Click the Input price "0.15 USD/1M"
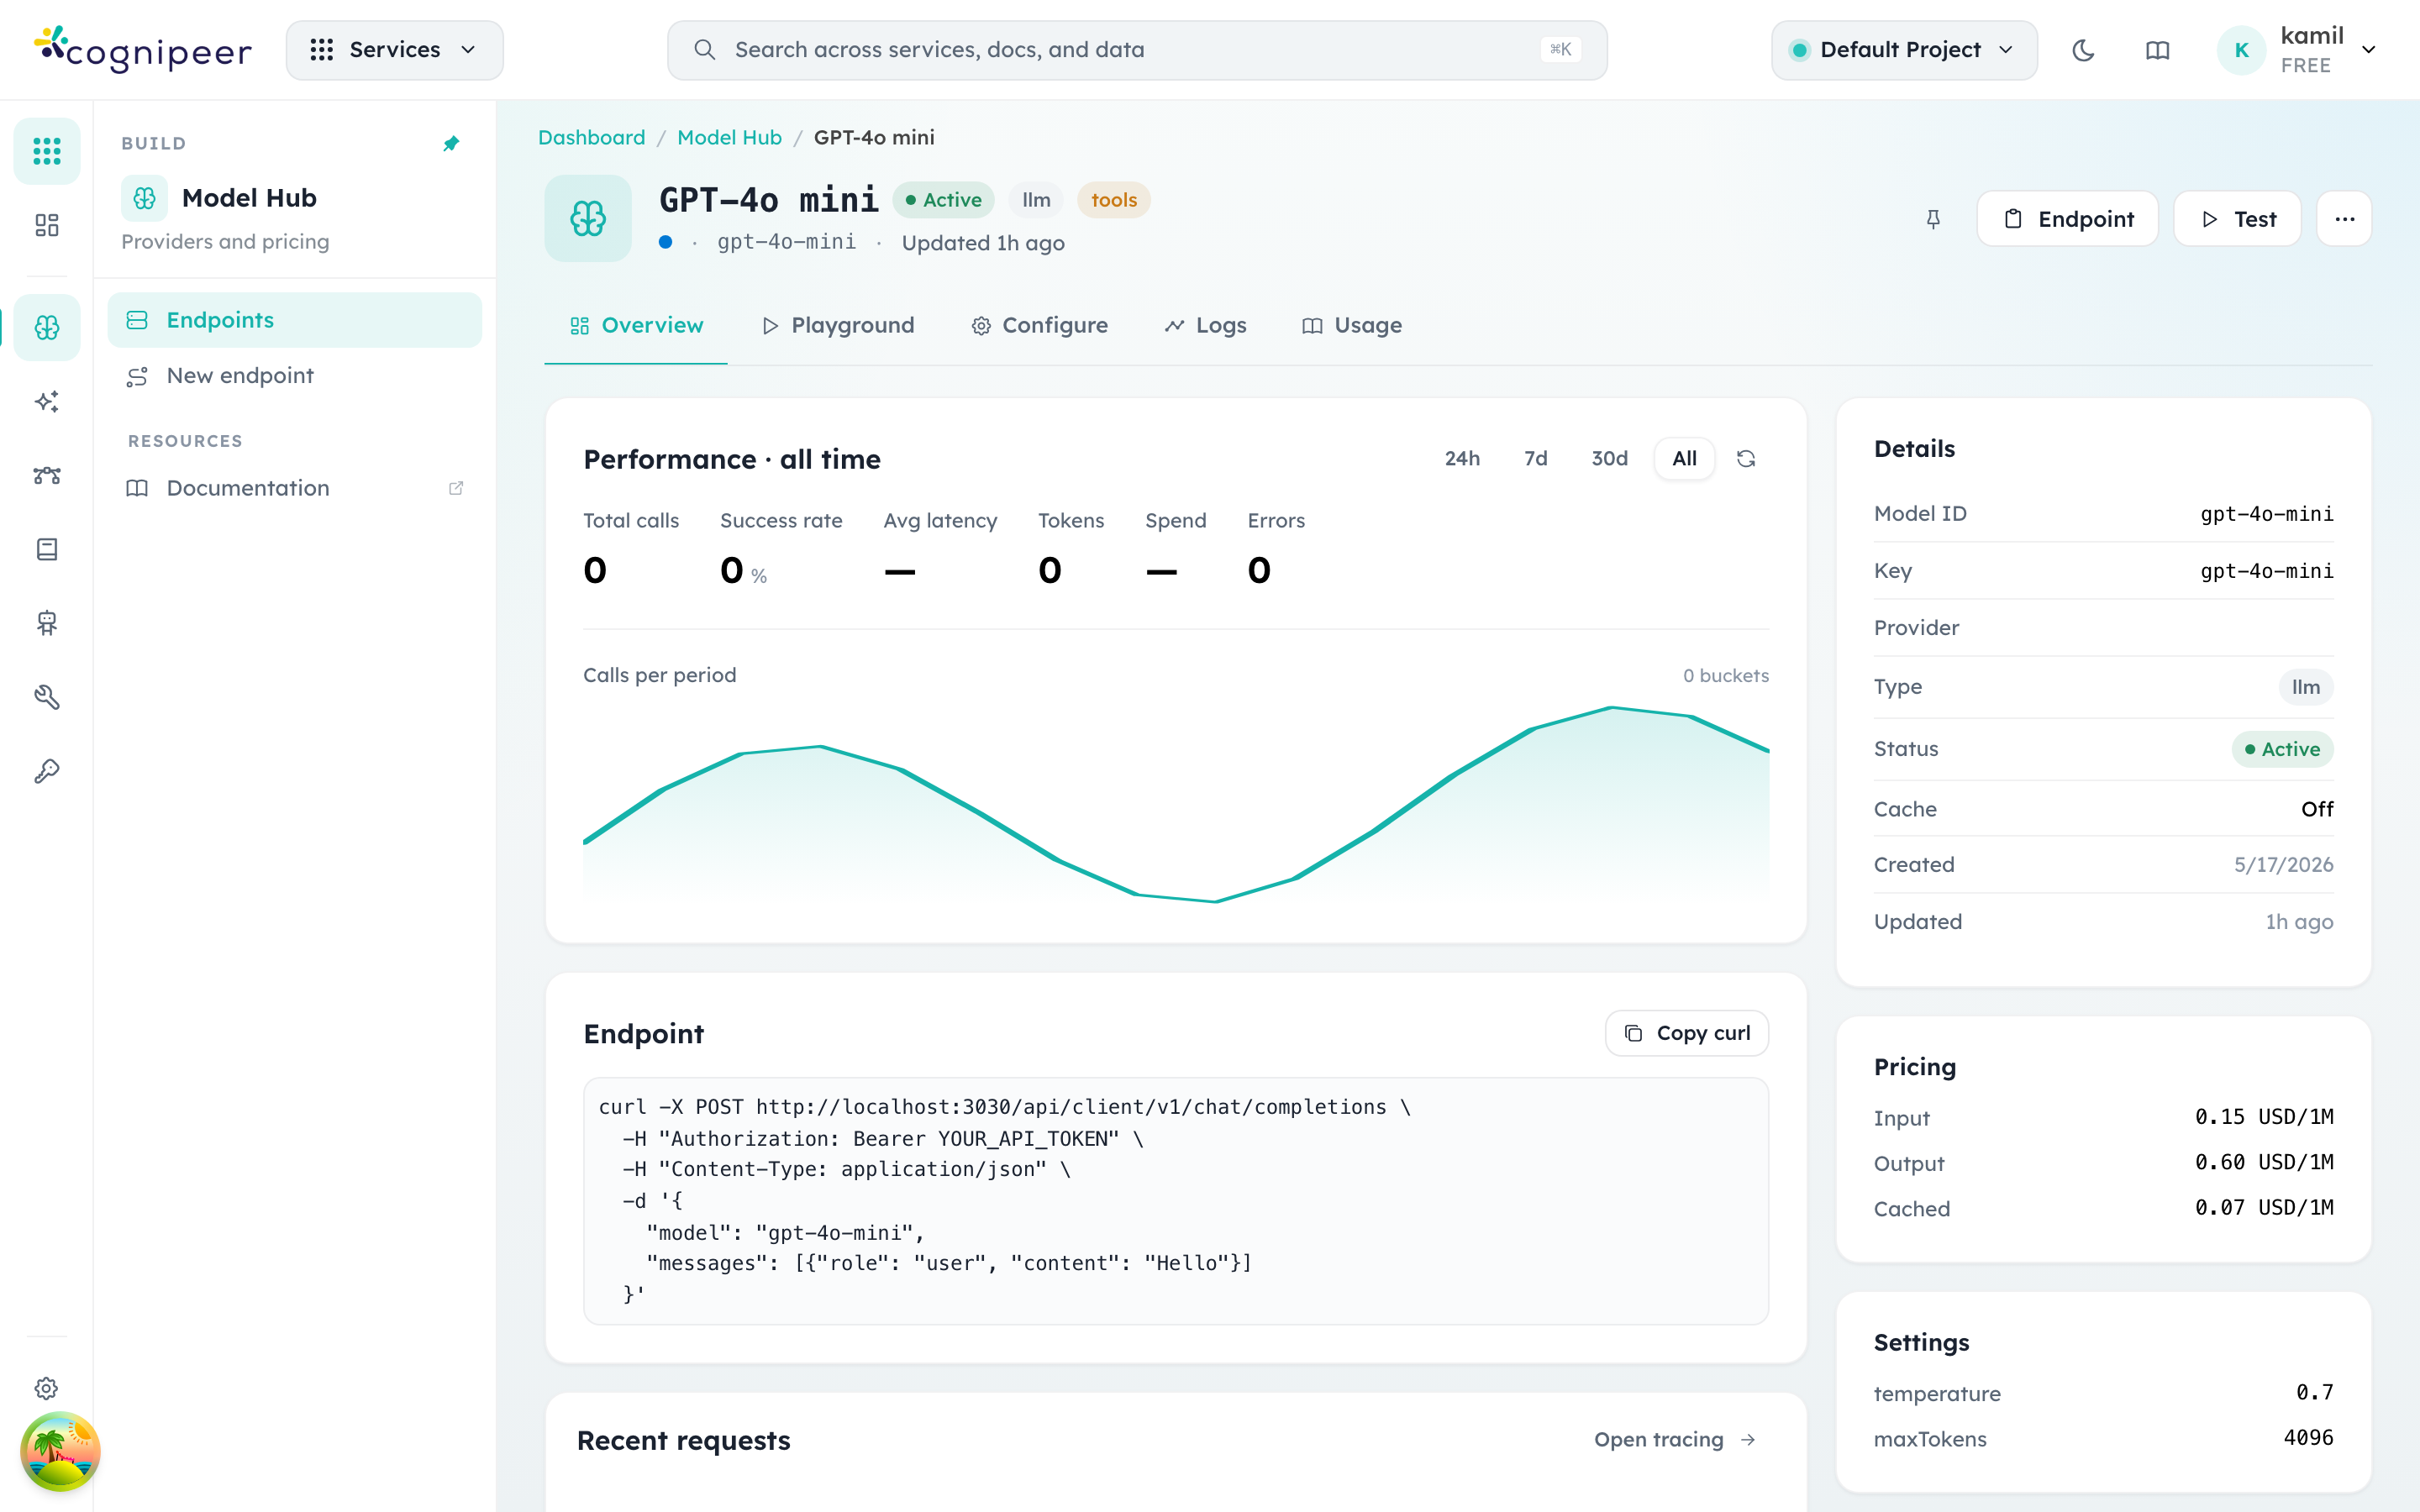This screenshot has width=2420, height=1512. [2264, 1117]
